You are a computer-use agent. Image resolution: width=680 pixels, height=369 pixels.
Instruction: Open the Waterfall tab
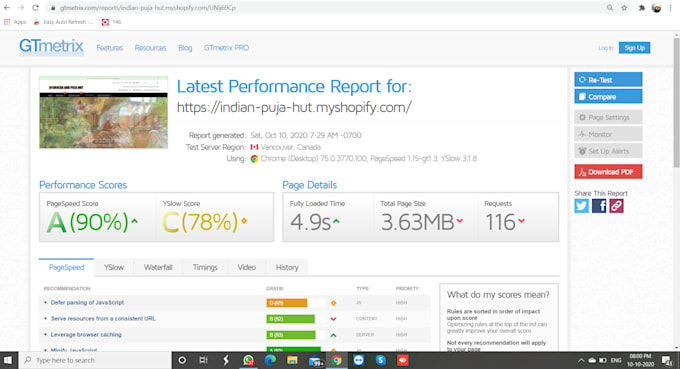pos(158,267)
